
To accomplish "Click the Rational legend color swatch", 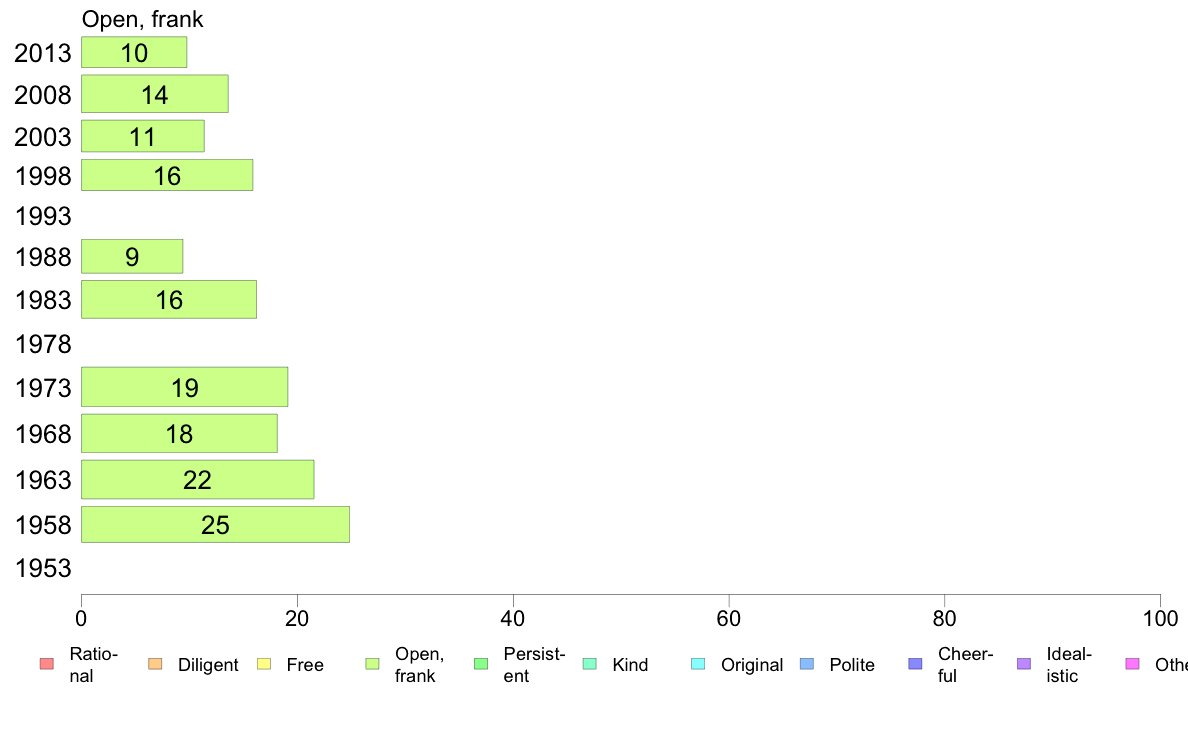I will point(47,664).
